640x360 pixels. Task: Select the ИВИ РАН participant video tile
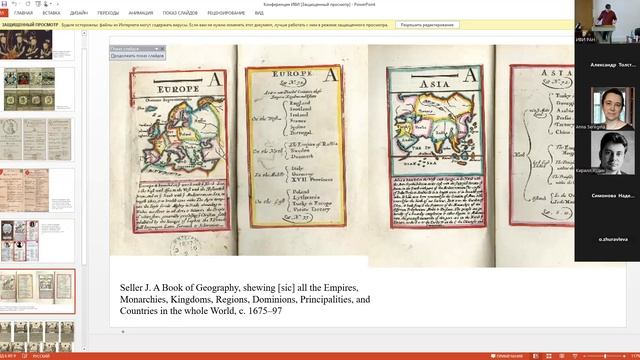click(607, 21)
